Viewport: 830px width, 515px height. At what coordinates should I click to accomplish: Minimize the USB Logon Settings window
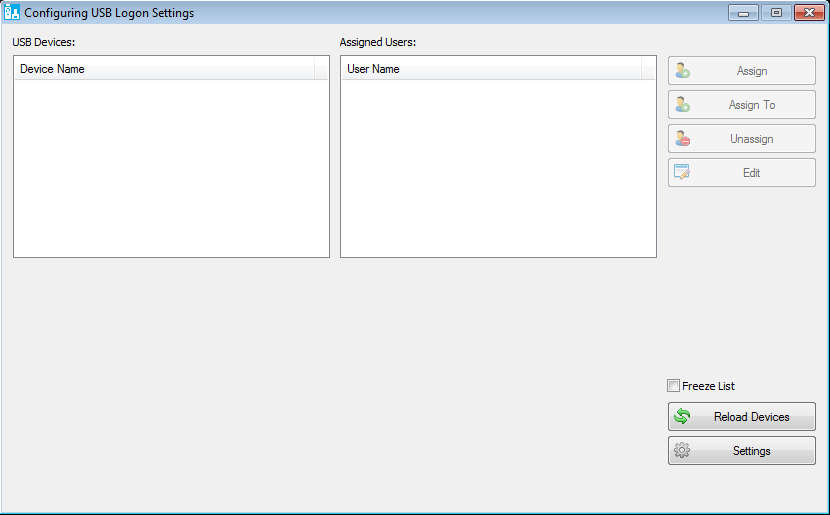(x=743, y=13)
